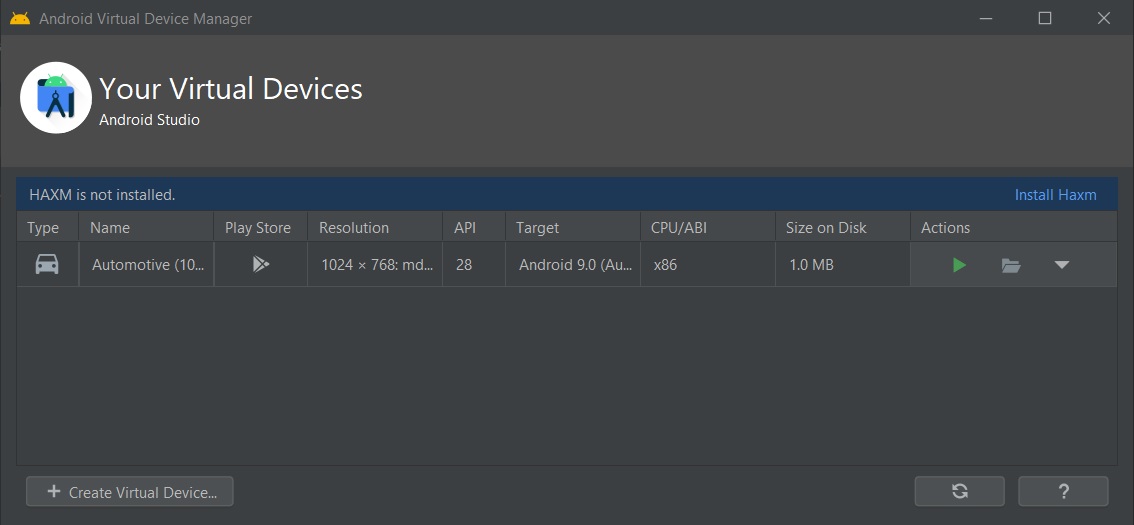Image resolution: width=1134 pixels, height=525 pixels.
Task: Sort by the Size on Disk column
Action: [826, 228]
